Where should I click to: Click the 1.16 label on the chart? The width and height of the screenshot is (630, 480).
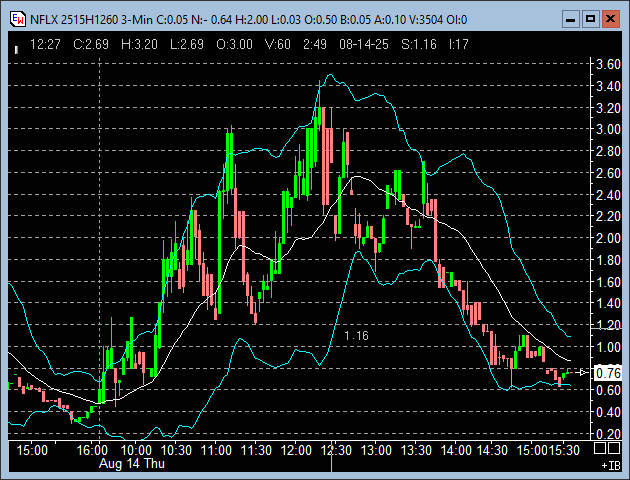coord(356,335)
